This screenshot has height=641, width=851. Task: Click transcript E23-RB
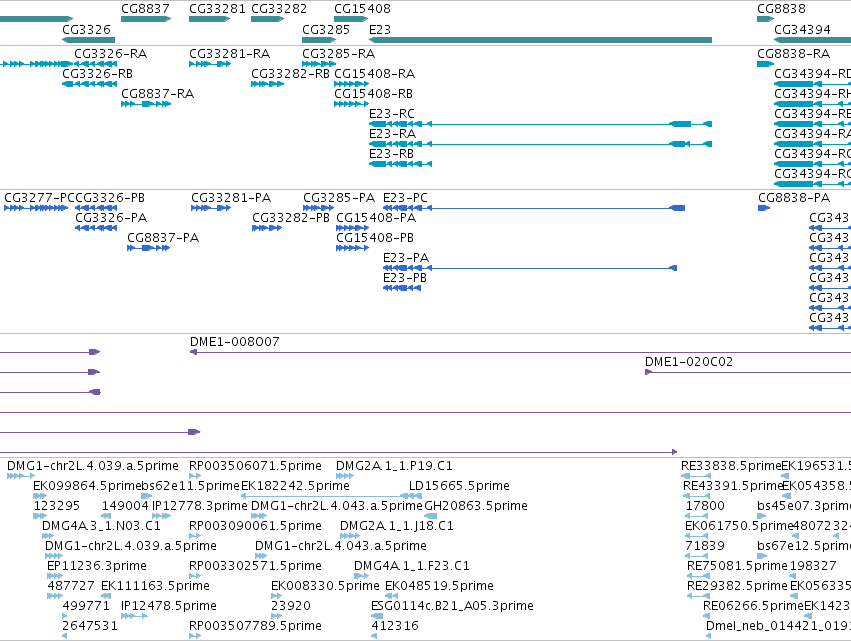(x=401, y=164)
